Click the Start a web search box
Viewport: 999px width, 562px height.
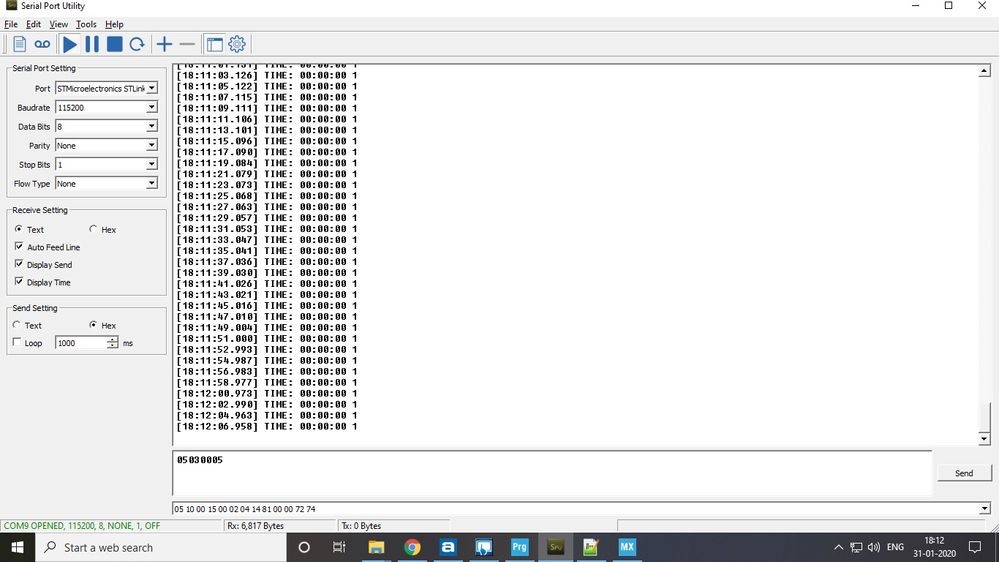coord(161,547)
